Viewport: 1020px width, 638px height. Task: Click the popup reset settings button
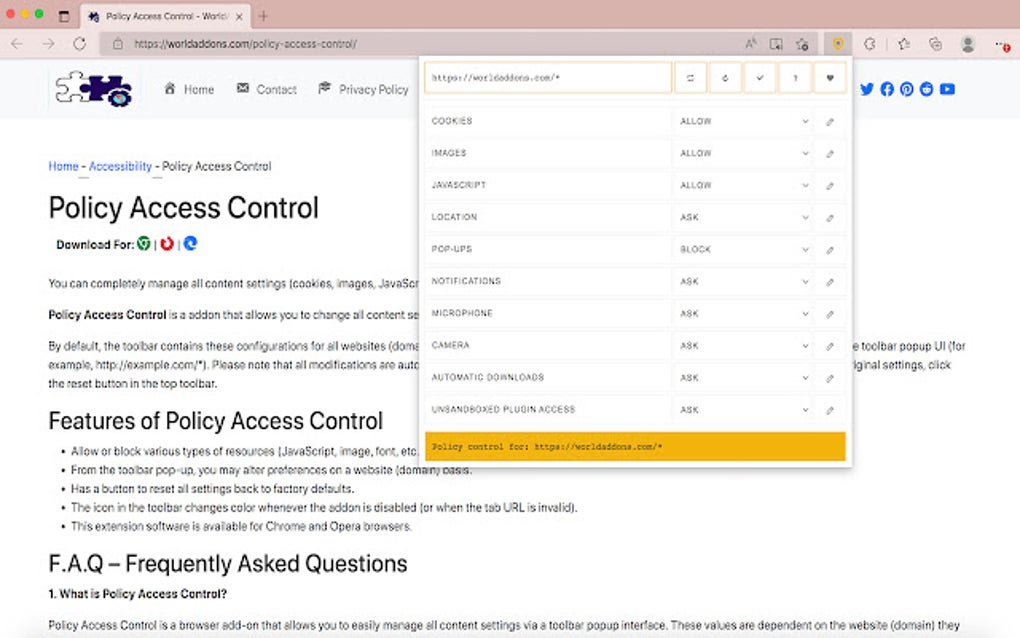(x=725, y=78)
